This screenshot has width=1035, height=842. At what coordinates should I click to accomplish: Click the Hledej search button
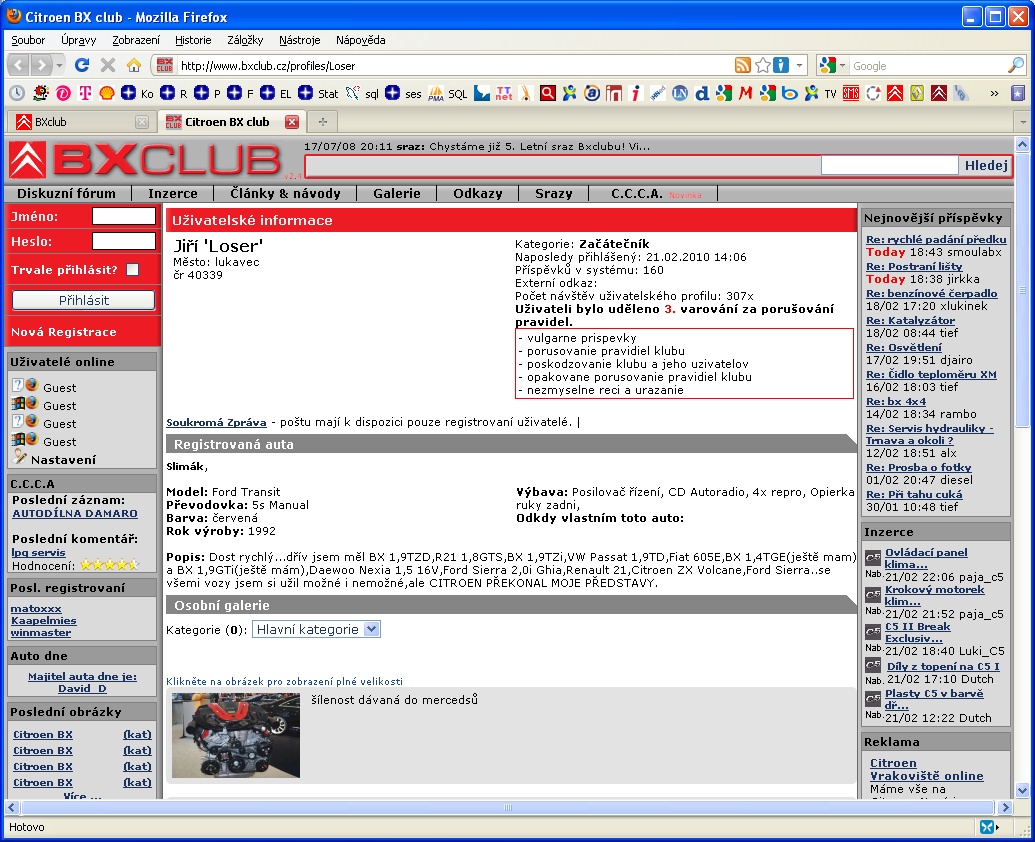[985, 166]
